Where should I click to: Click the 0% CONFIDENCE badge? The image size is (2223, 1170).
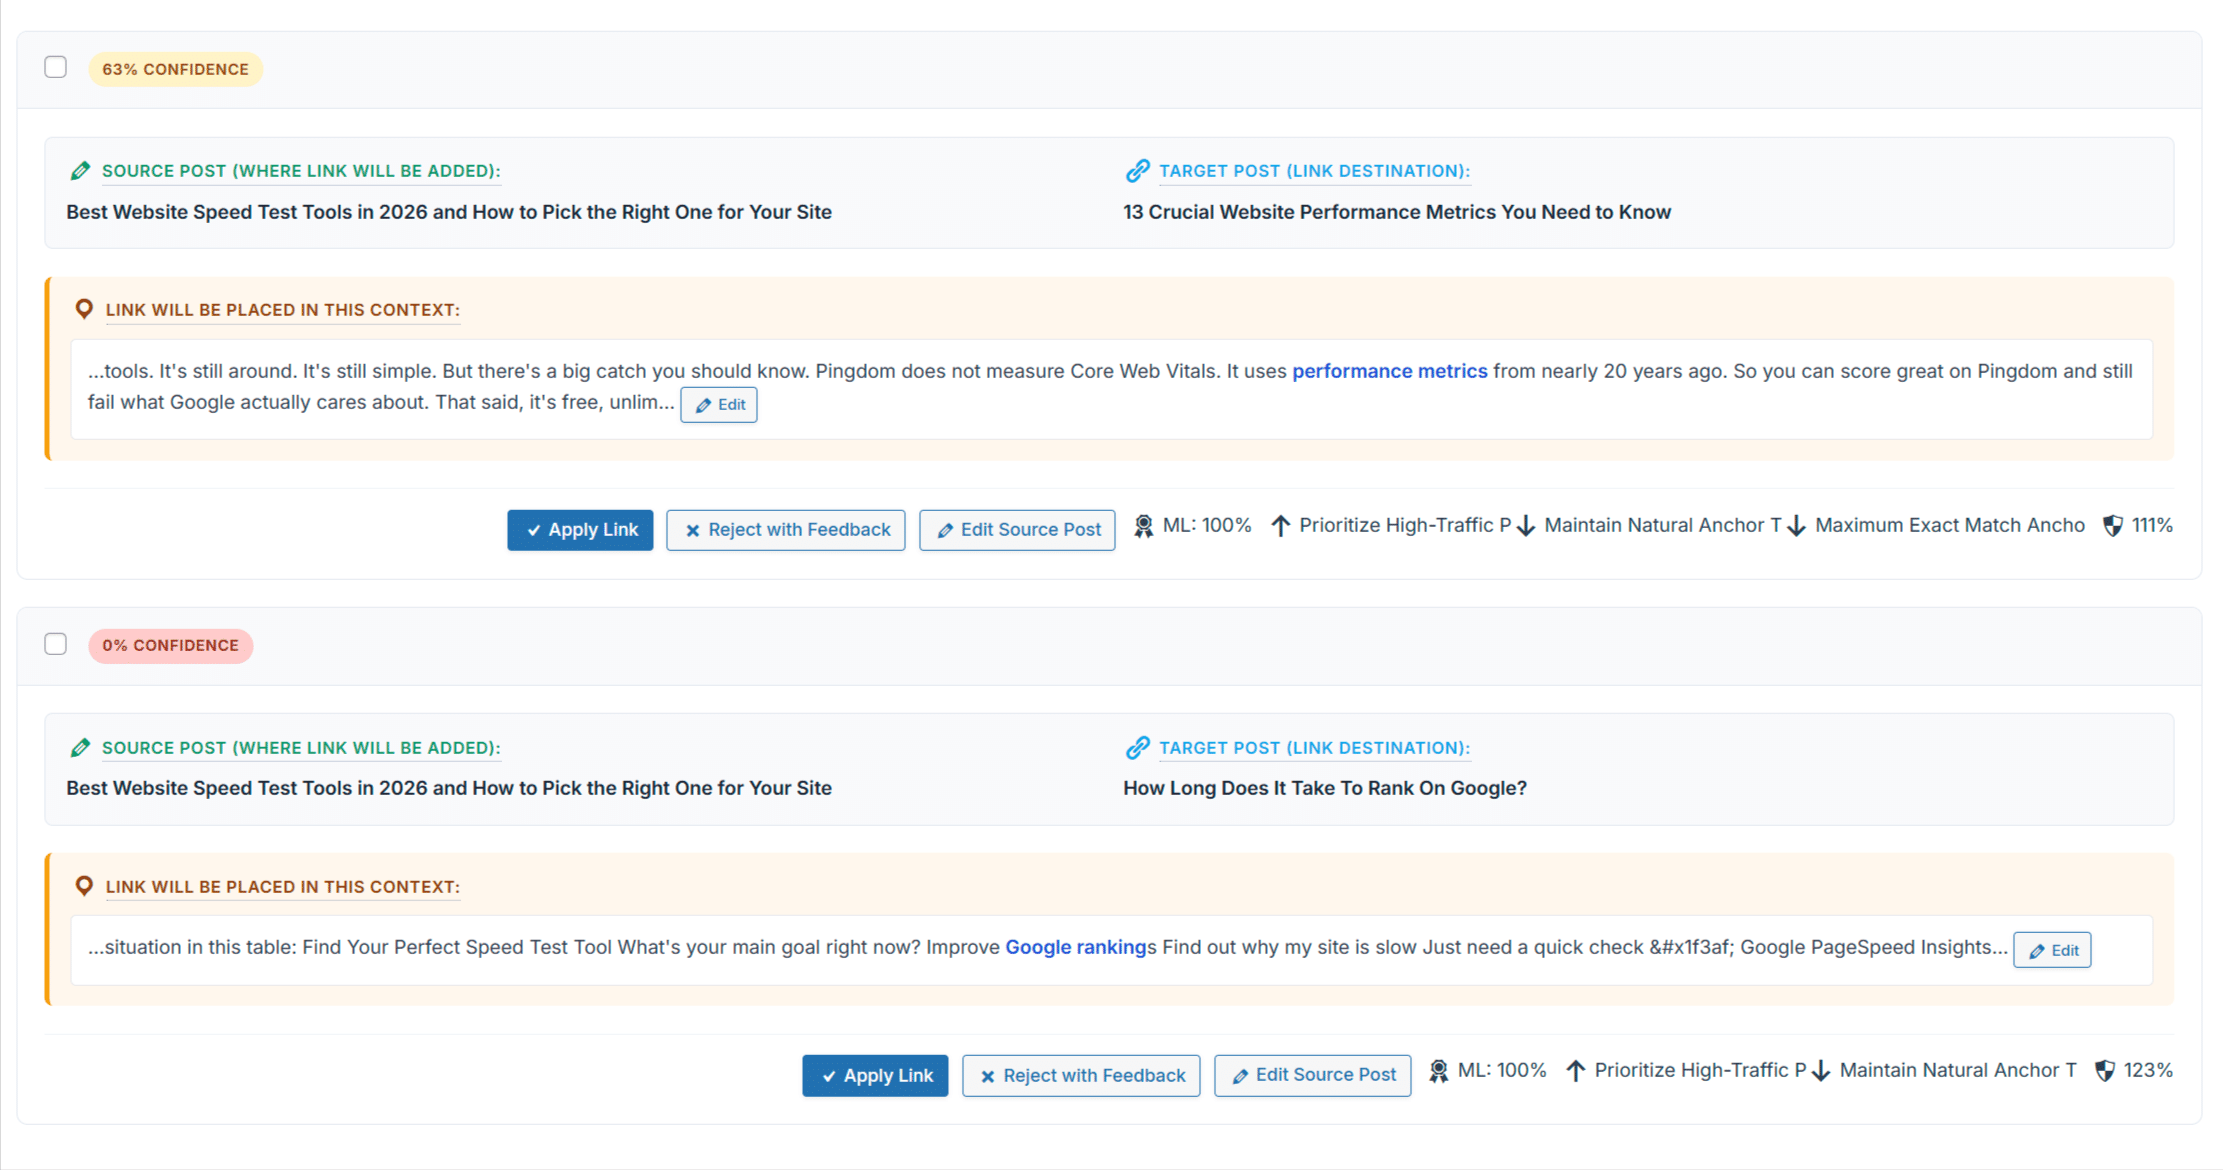[170, 645]
